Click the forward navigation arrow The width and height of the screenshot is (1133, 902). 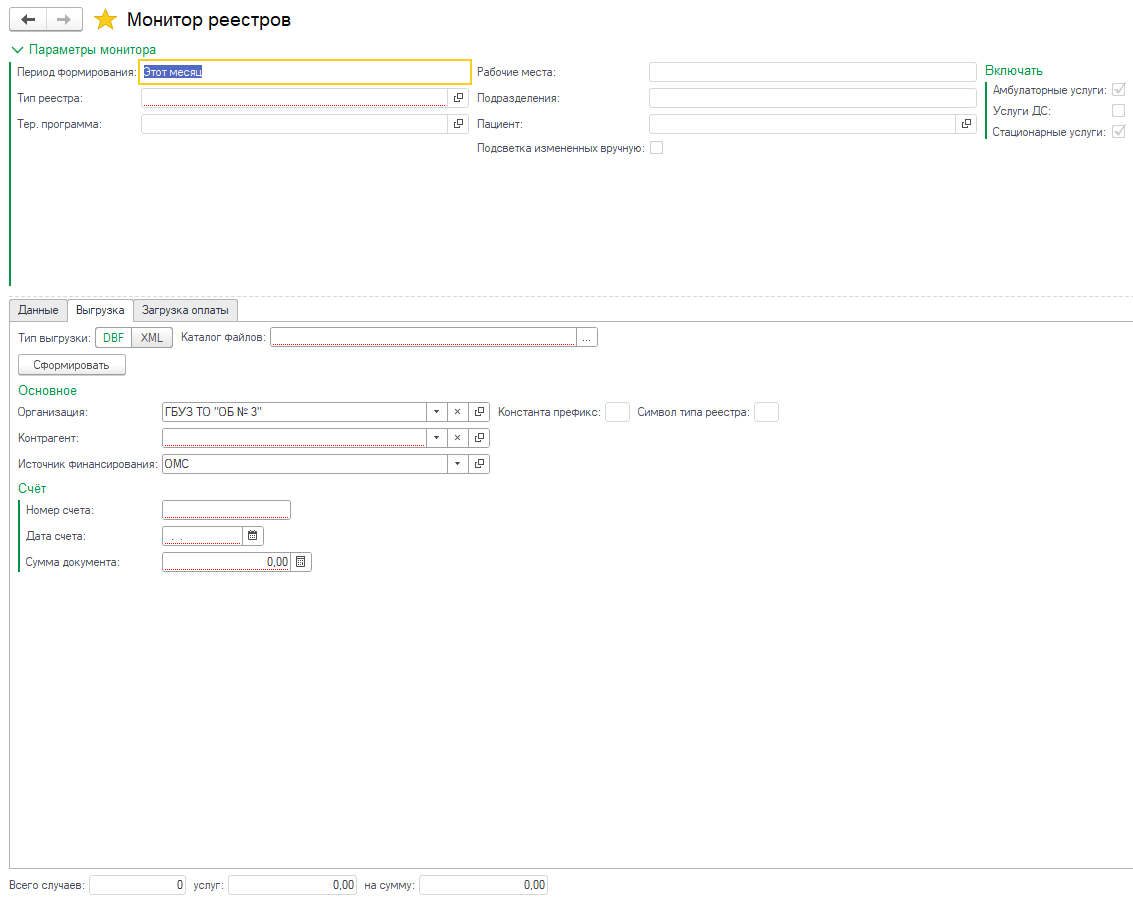tap(64, 20)
